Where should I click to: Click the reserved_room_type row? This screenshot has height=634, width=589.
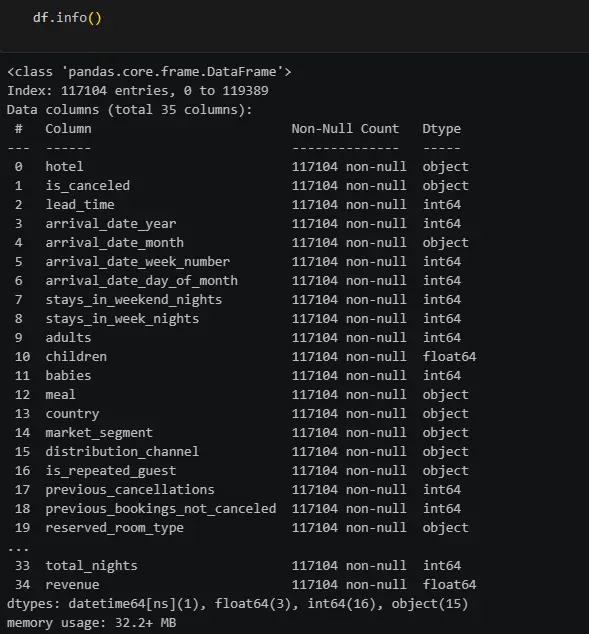tap(238, 528)
